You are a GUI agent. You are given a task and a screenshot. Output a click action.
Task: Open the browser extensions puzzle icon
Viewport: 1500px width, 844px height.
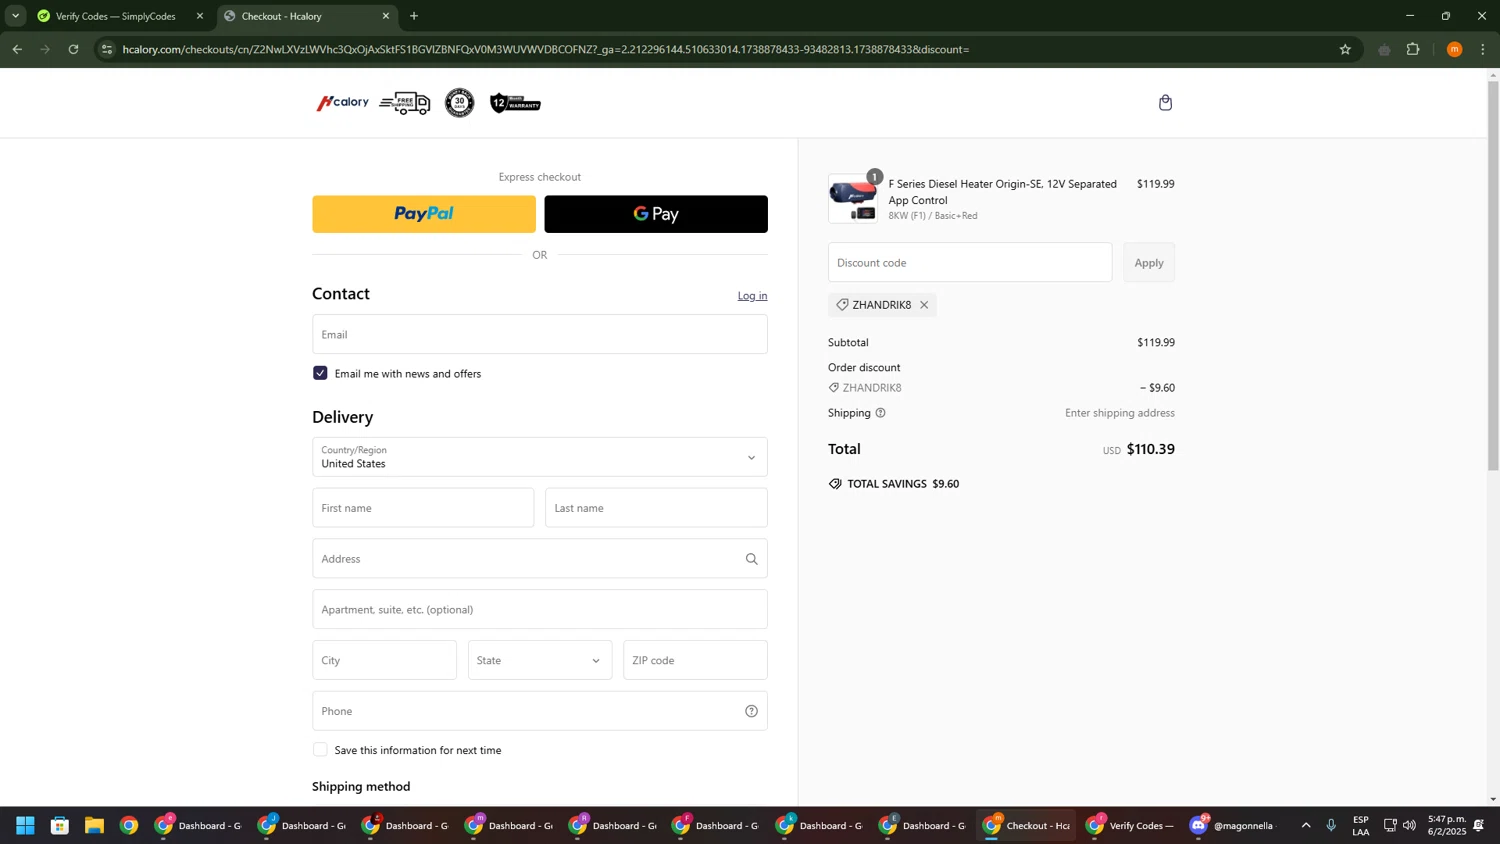(x=1413, y=49)
